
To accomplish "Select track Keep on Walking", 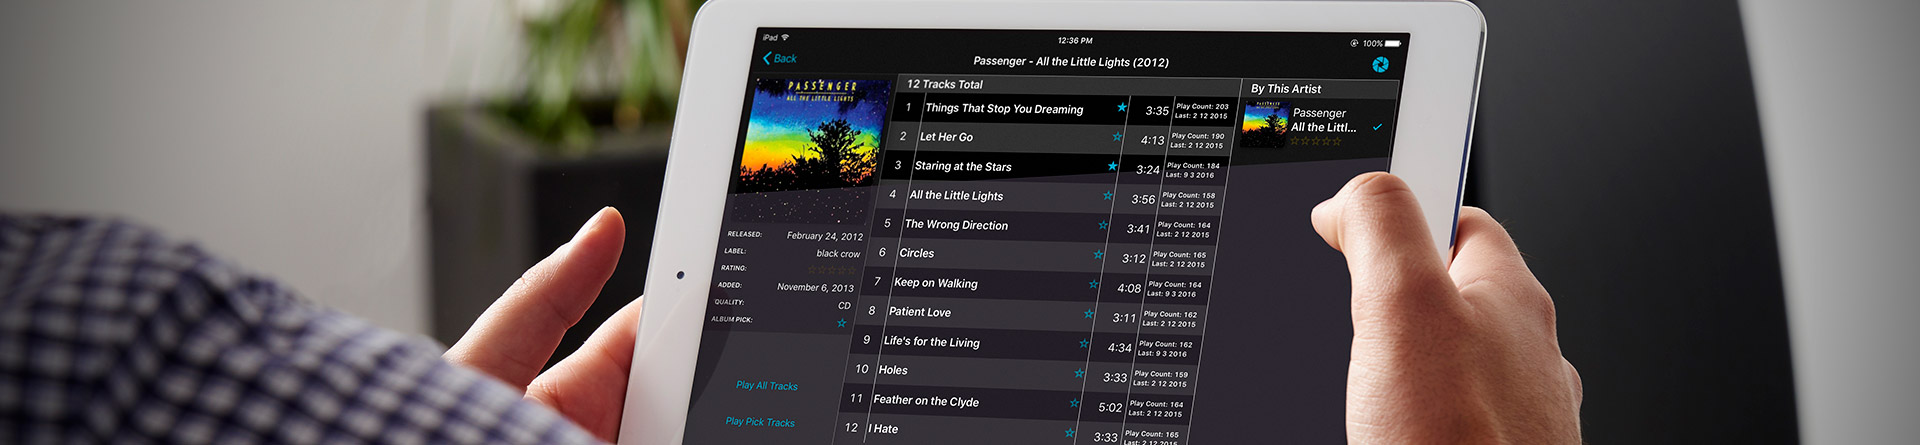I will click(936, 283).
